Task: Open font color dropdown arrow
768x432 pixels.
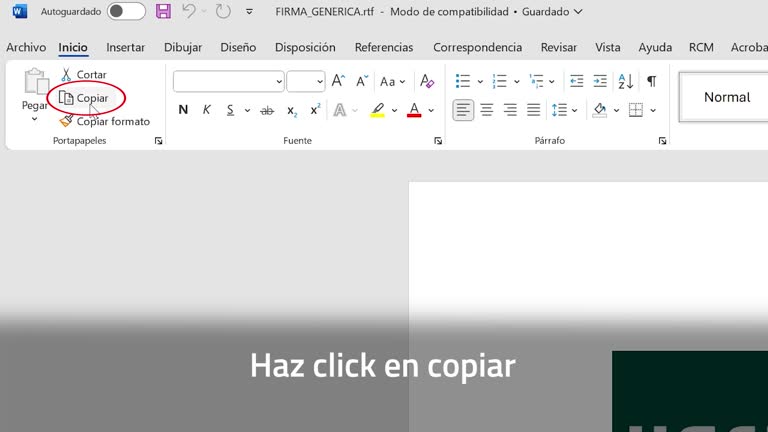Action: click(x=431, y=111)
